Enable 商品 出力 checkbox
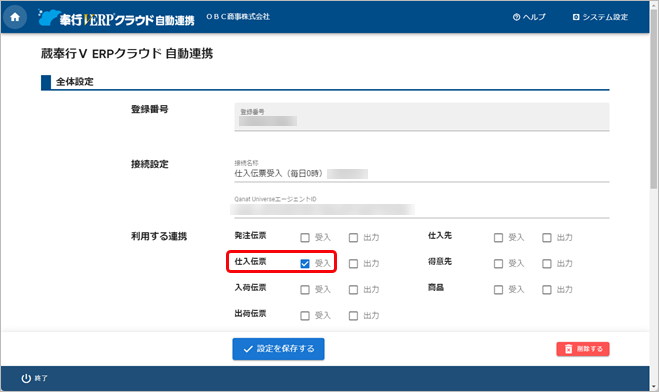This screenshot has height=392, width=659. pos(547,290)
